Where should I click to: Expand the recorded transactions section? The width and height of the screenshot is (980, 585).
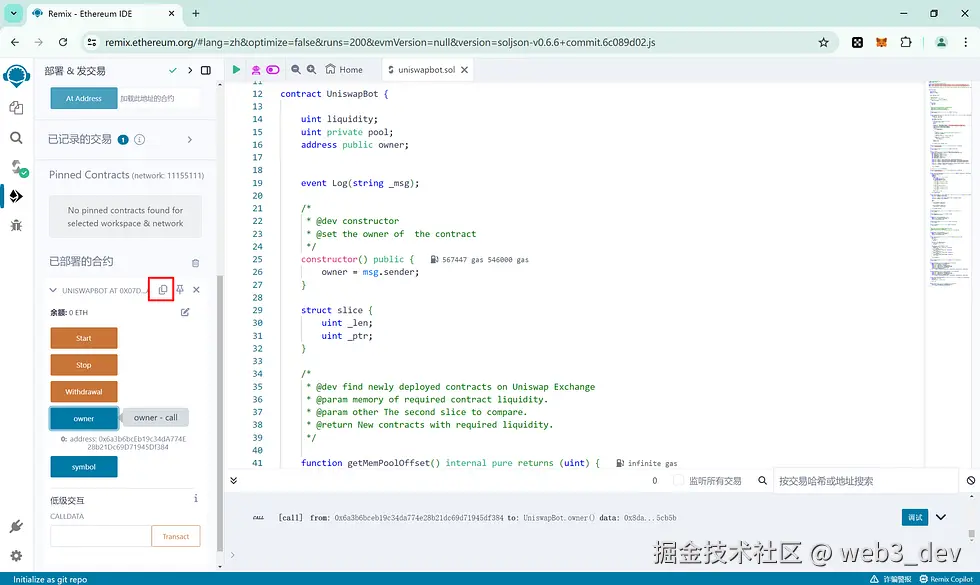189,139
